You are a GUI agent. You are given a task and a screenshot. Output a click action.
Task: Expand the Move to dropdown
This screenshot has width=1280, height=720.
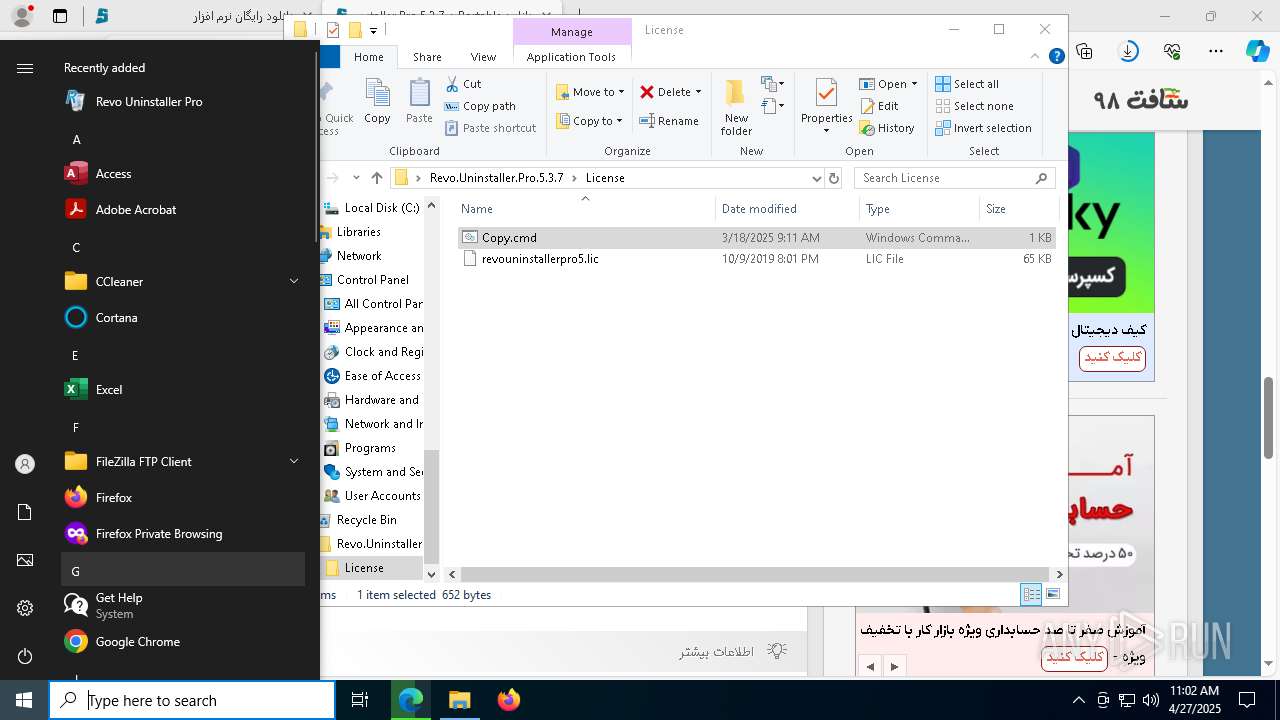(x=621, y=92)
